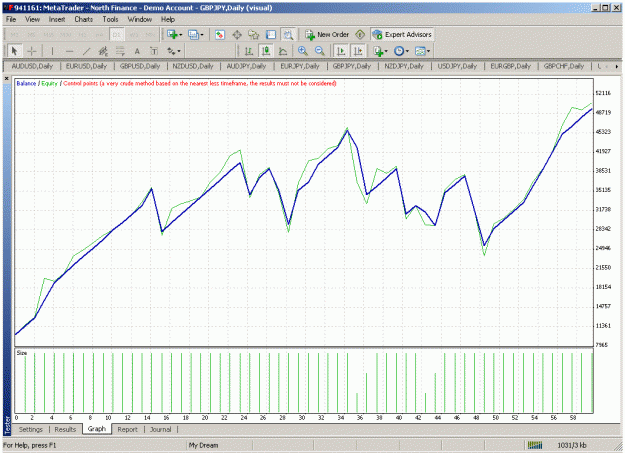The image size is (625, 453).
Task: Select the equidistant channel tool
Action: tap(103, 51)
